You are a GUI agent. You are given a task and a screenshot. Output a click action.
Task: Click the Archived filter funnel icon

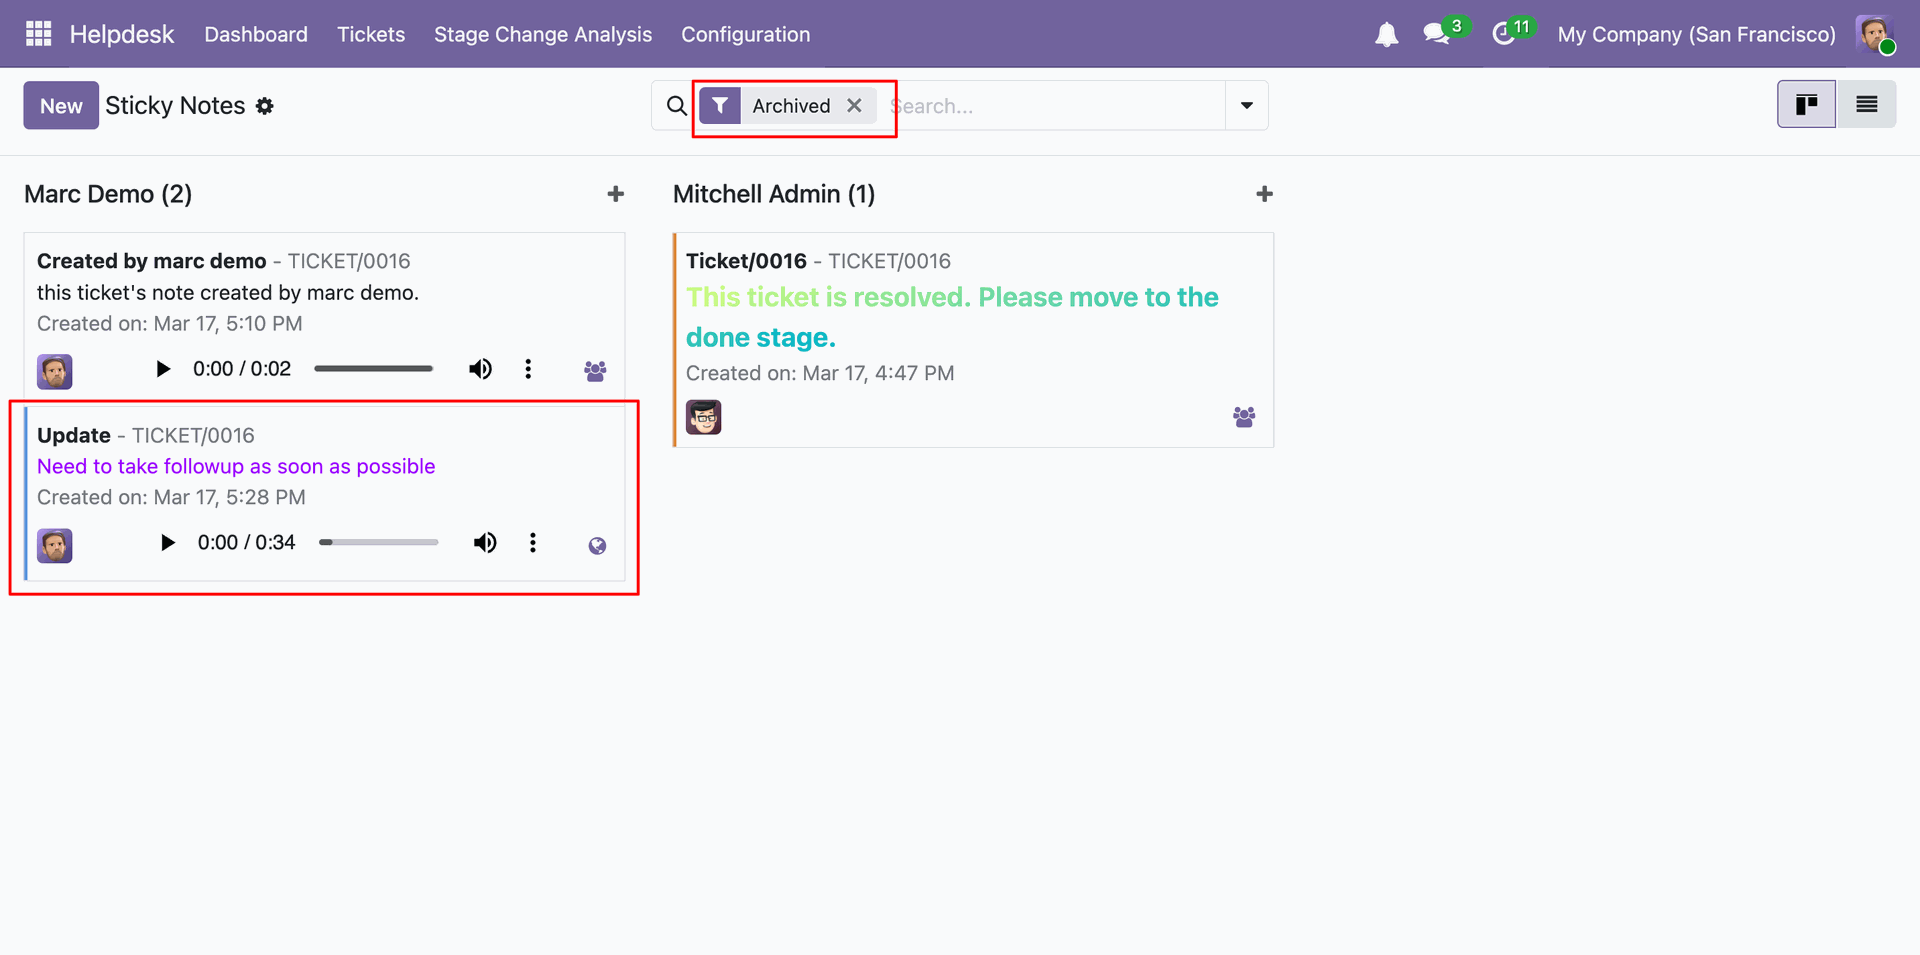point(720,106)
